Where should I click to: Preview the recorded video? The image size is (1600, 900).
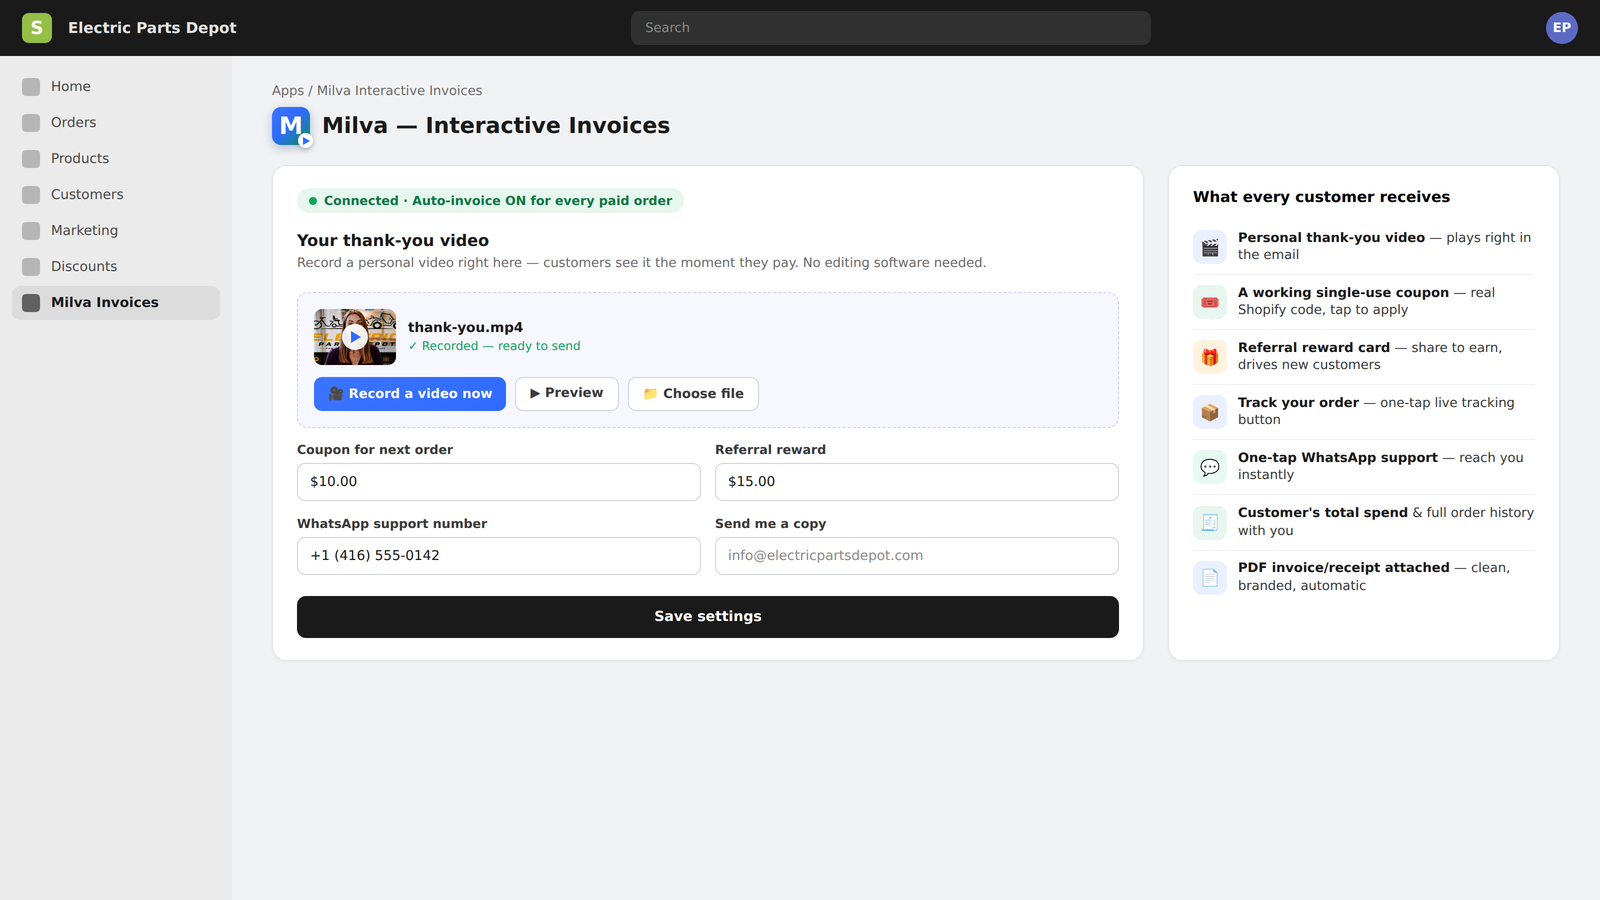(567, 394)
